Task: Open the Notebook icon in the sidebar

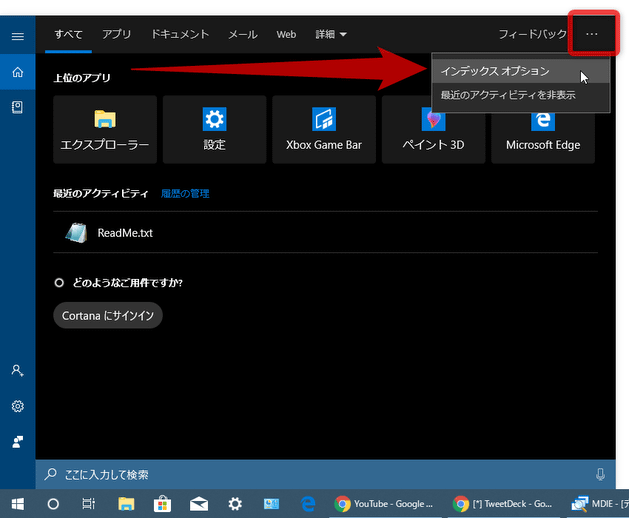Action: [x=18, y=107]
